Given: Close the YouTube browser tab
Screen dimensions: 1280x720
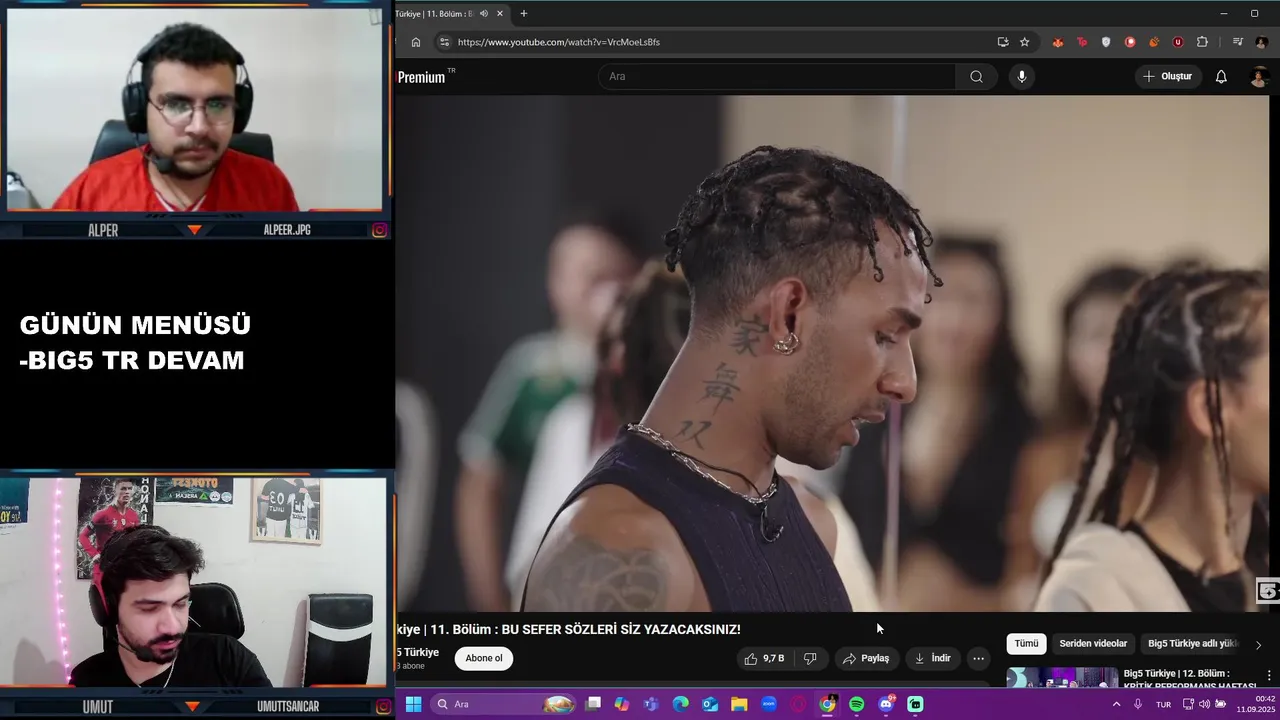Looking at the screenshot, I should pyautogui.click(x=500, y=13).
